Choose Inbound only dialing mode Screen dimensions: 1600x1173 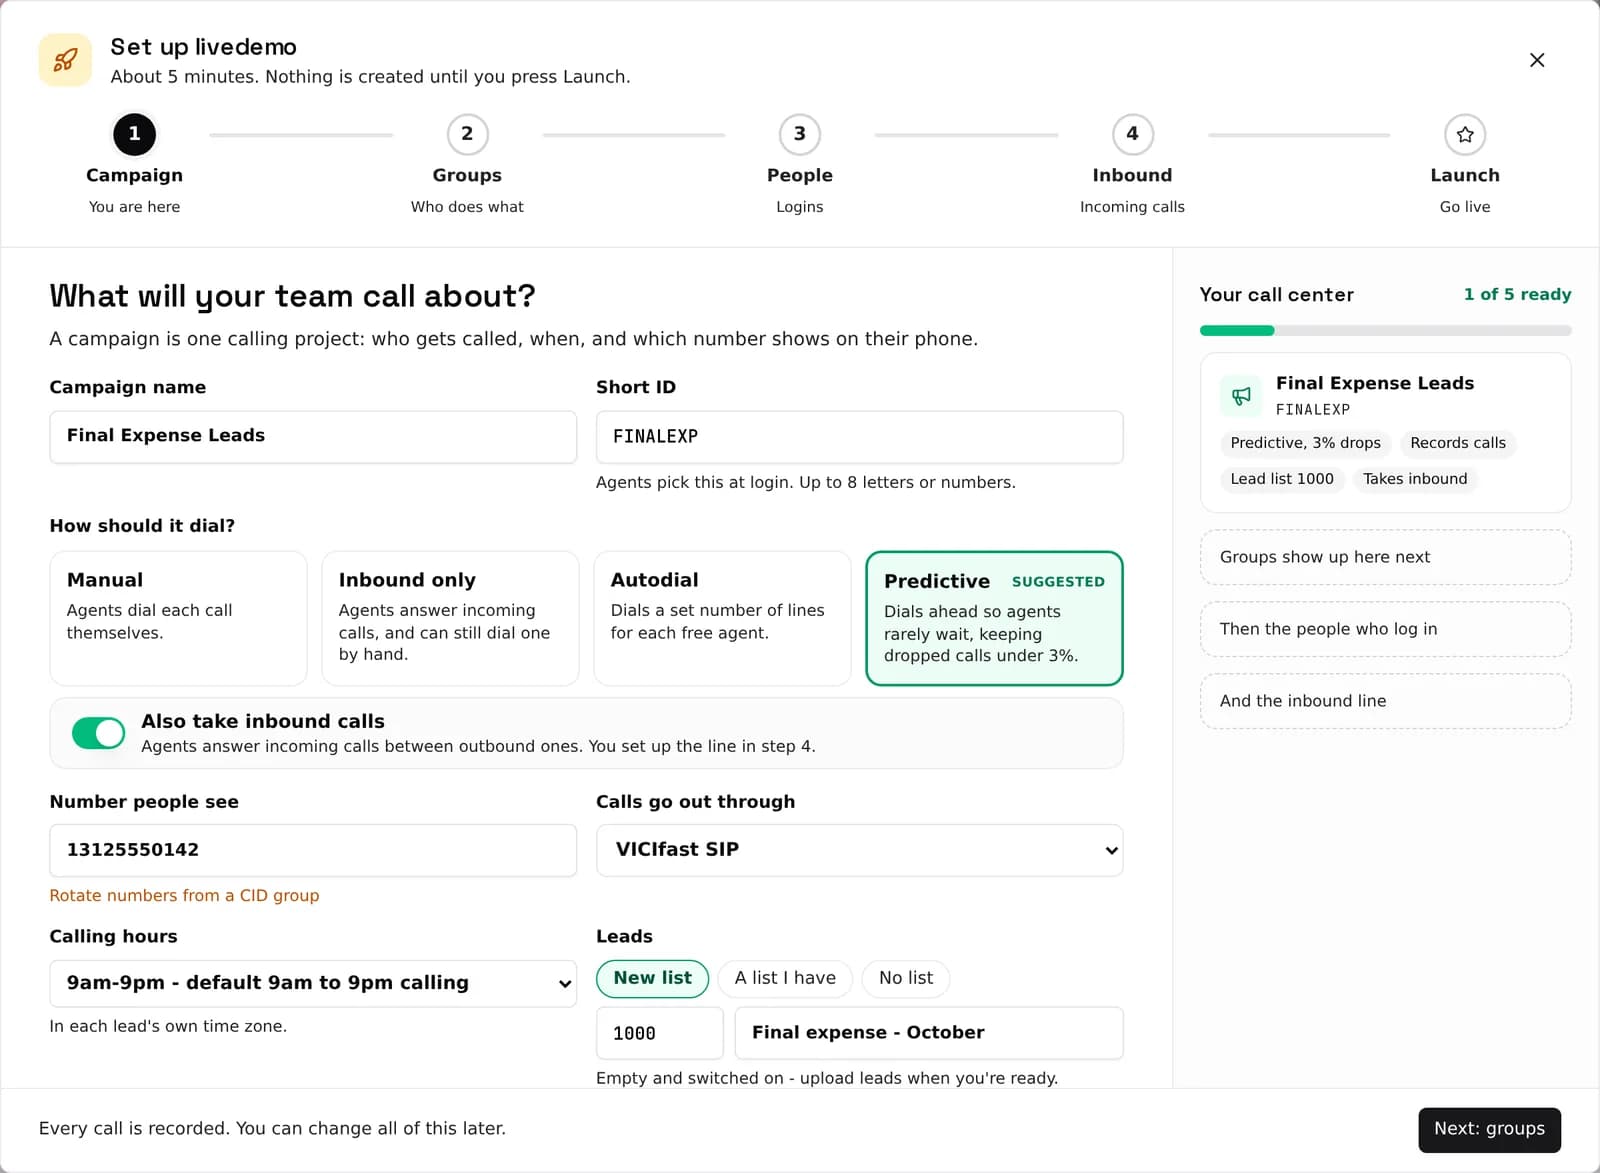pos(450,618)
